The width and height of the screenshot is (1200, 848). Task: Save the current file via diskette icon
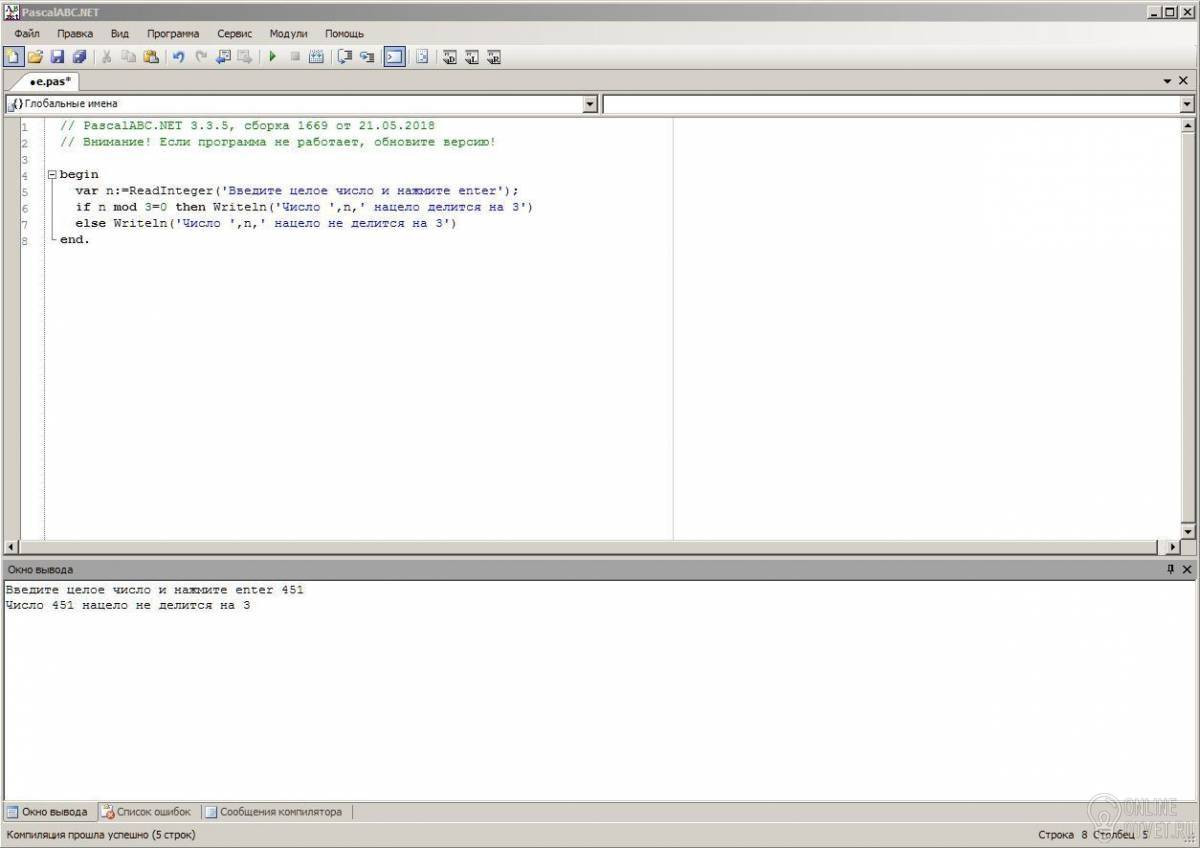tap(57, 57)
